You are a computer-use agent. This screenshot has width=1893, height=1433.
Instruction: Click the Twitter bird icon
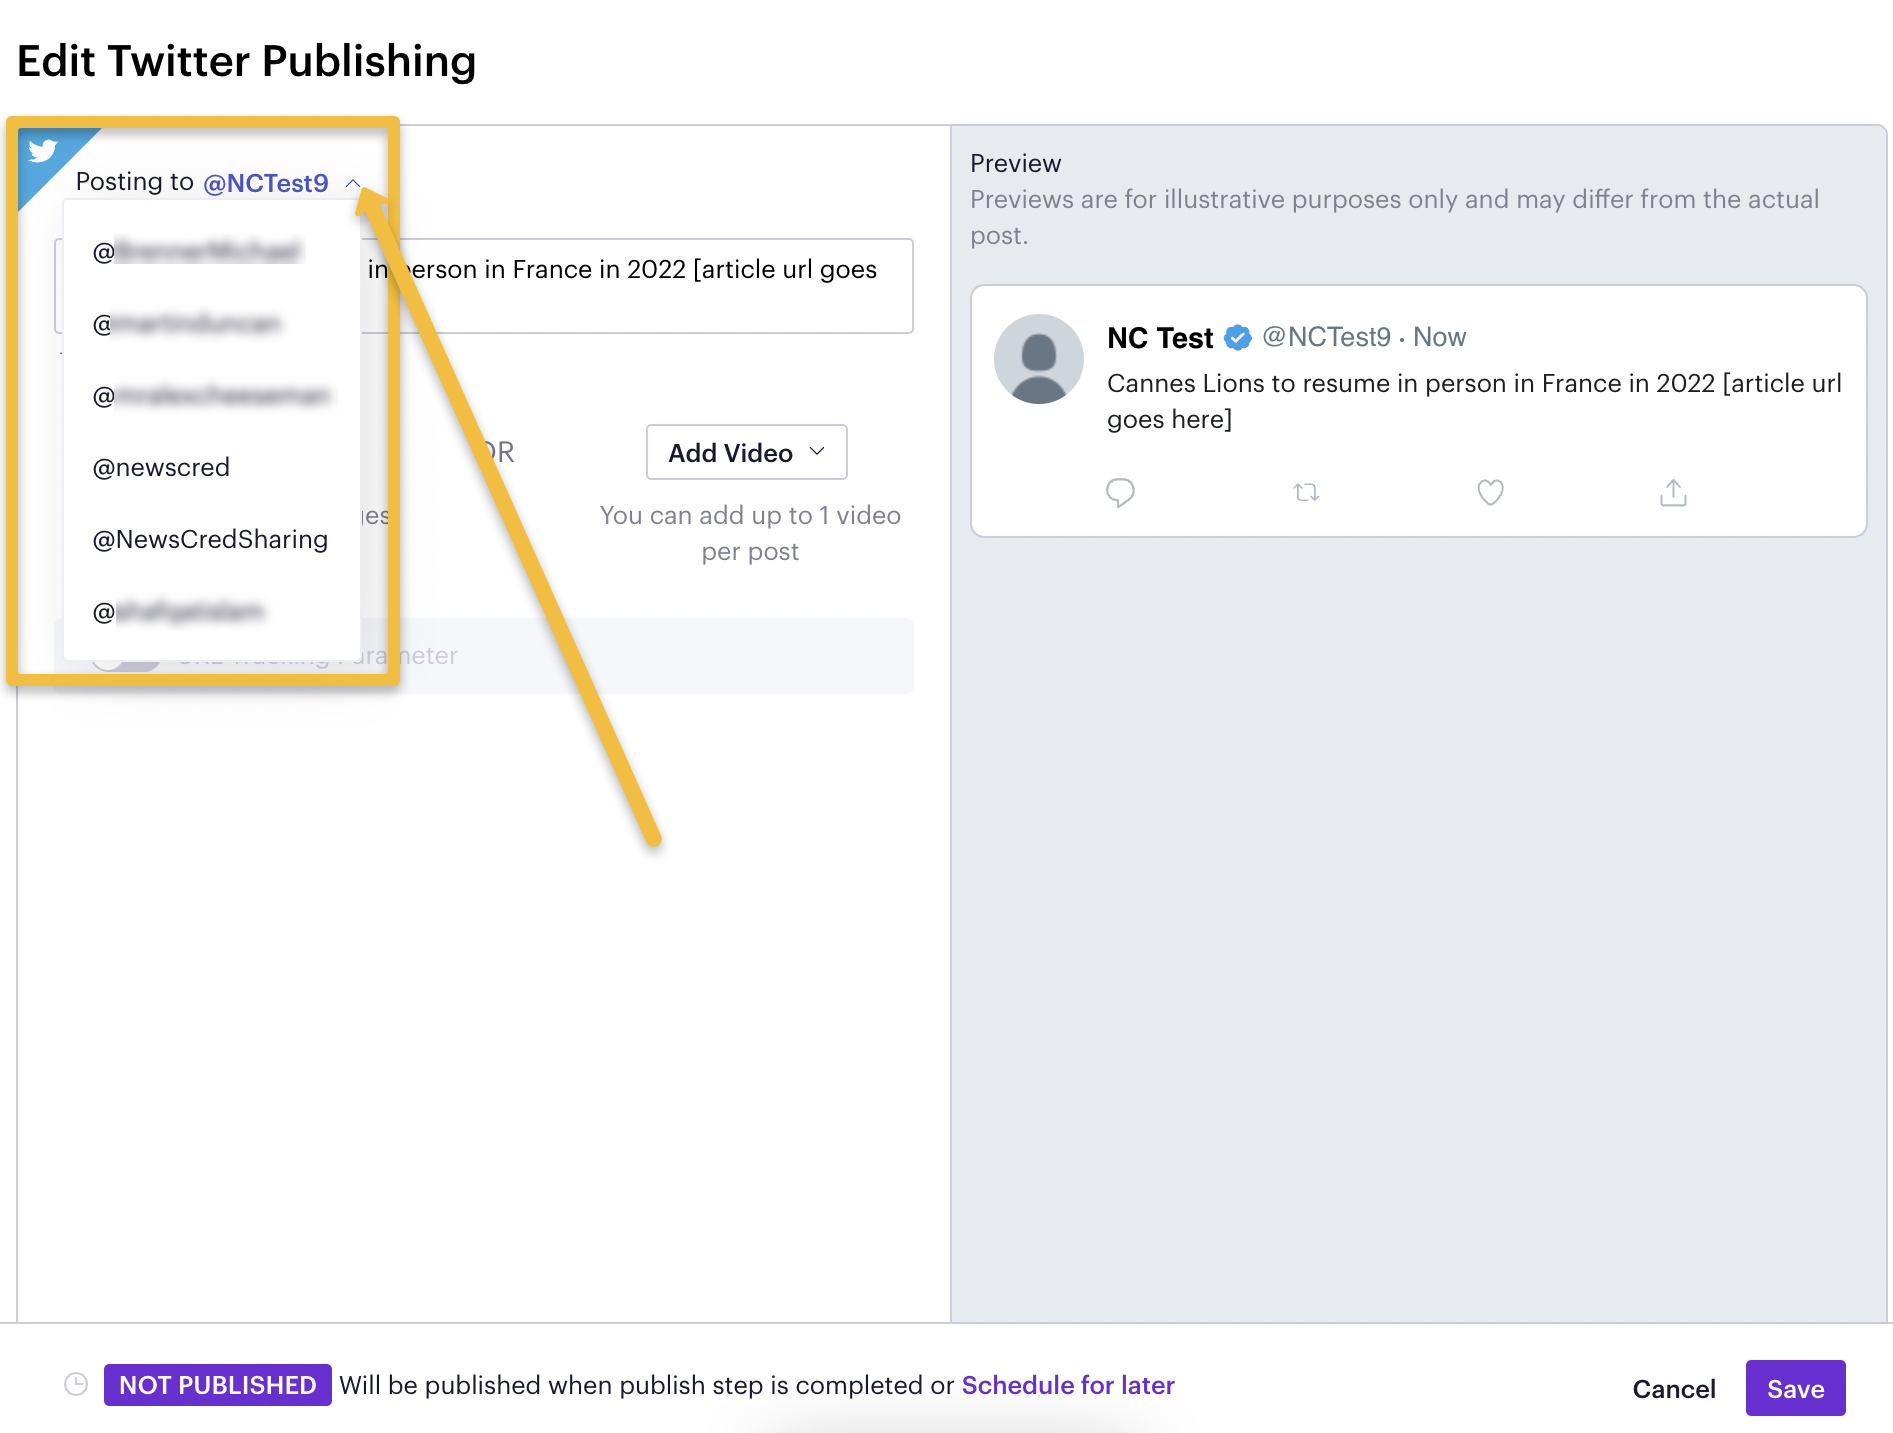(42, 151)
